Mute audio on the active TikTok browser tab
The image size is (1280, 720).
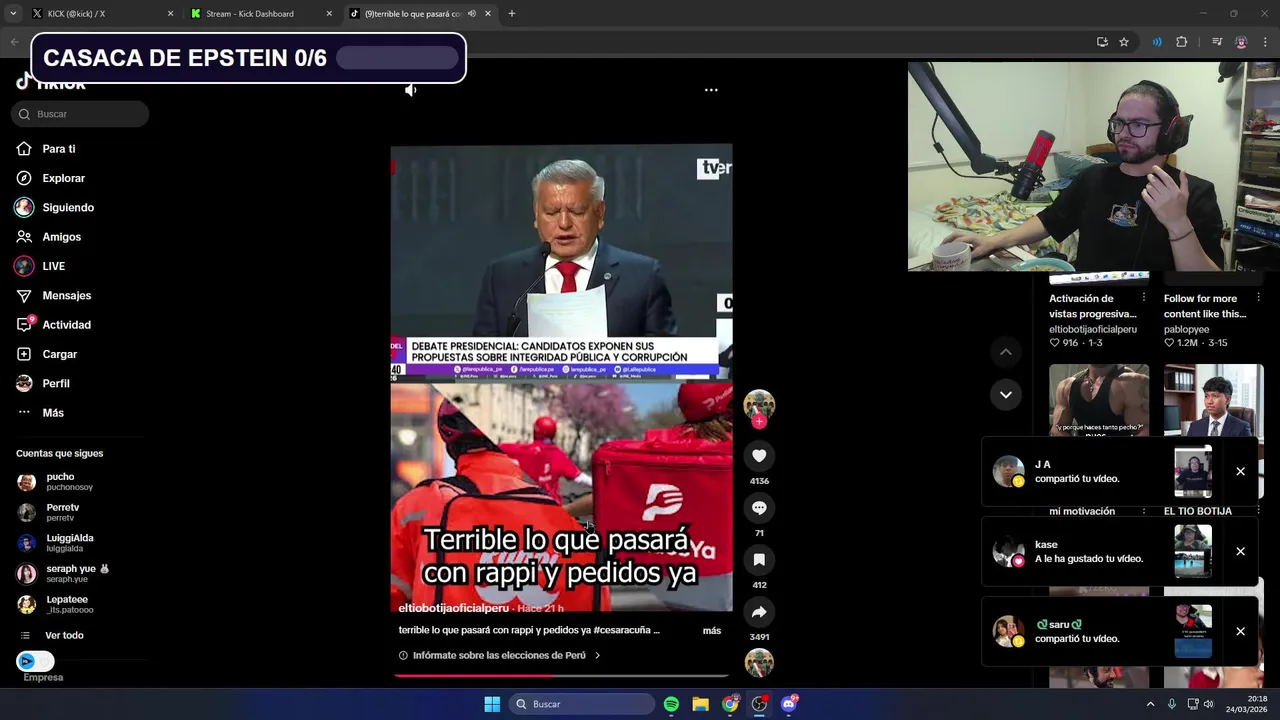coord(471,14)
